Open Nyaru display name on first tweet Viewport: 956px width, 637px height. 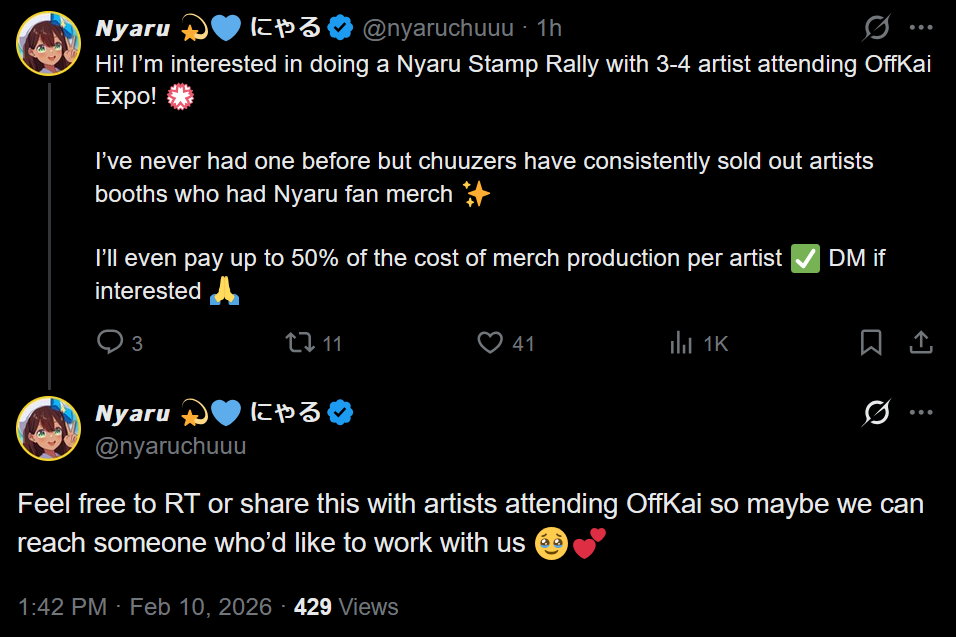pyautogui.click(x=133, y=29)
